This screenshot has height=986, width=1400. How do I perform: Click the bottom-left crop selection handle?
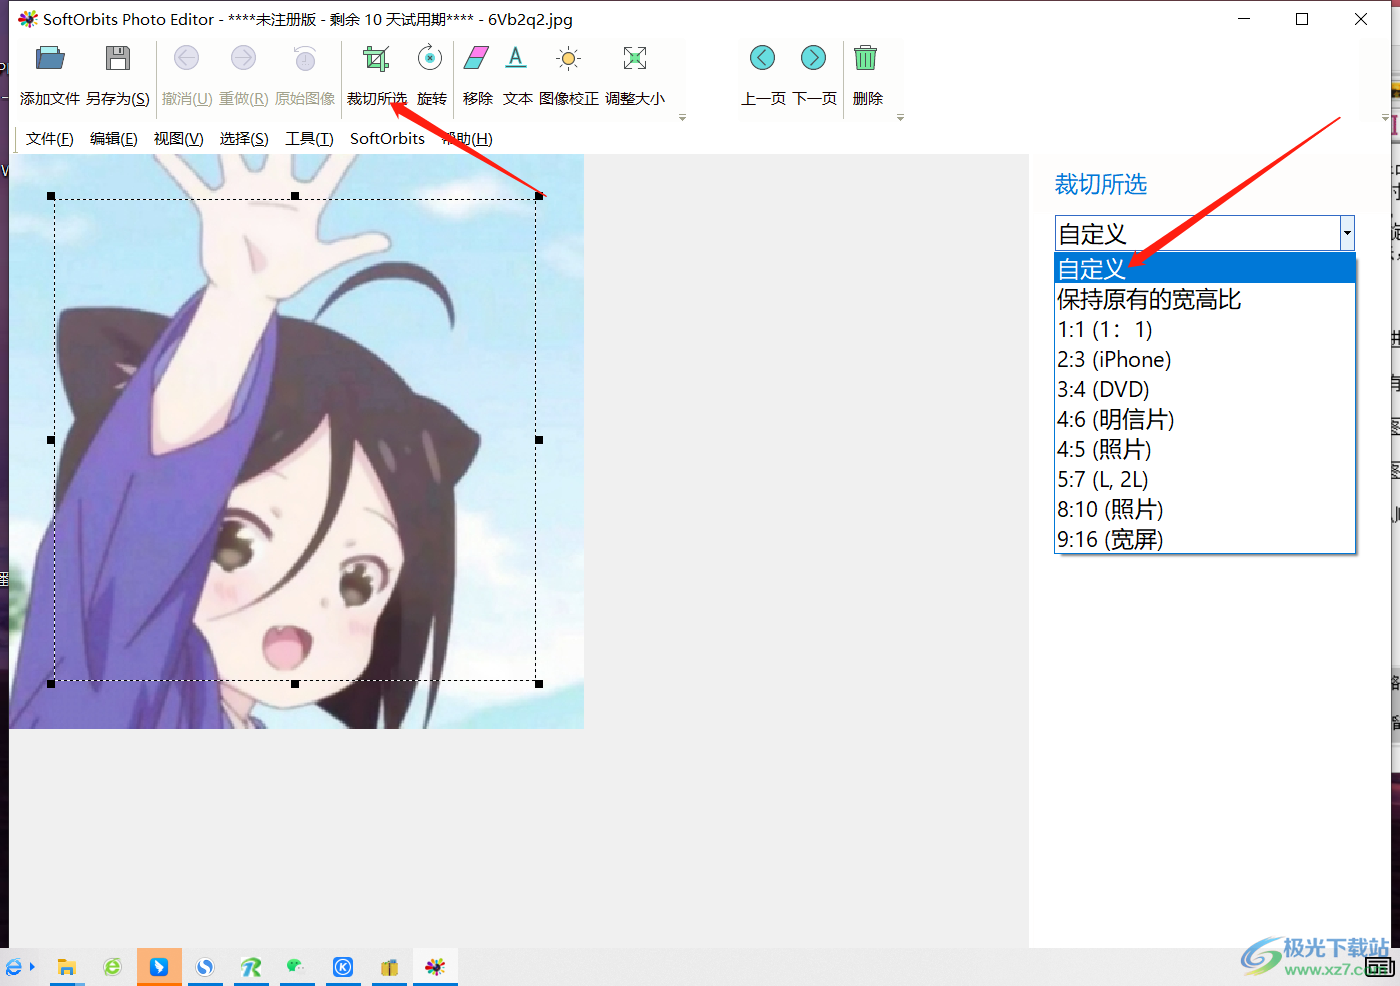click(51, 684)
